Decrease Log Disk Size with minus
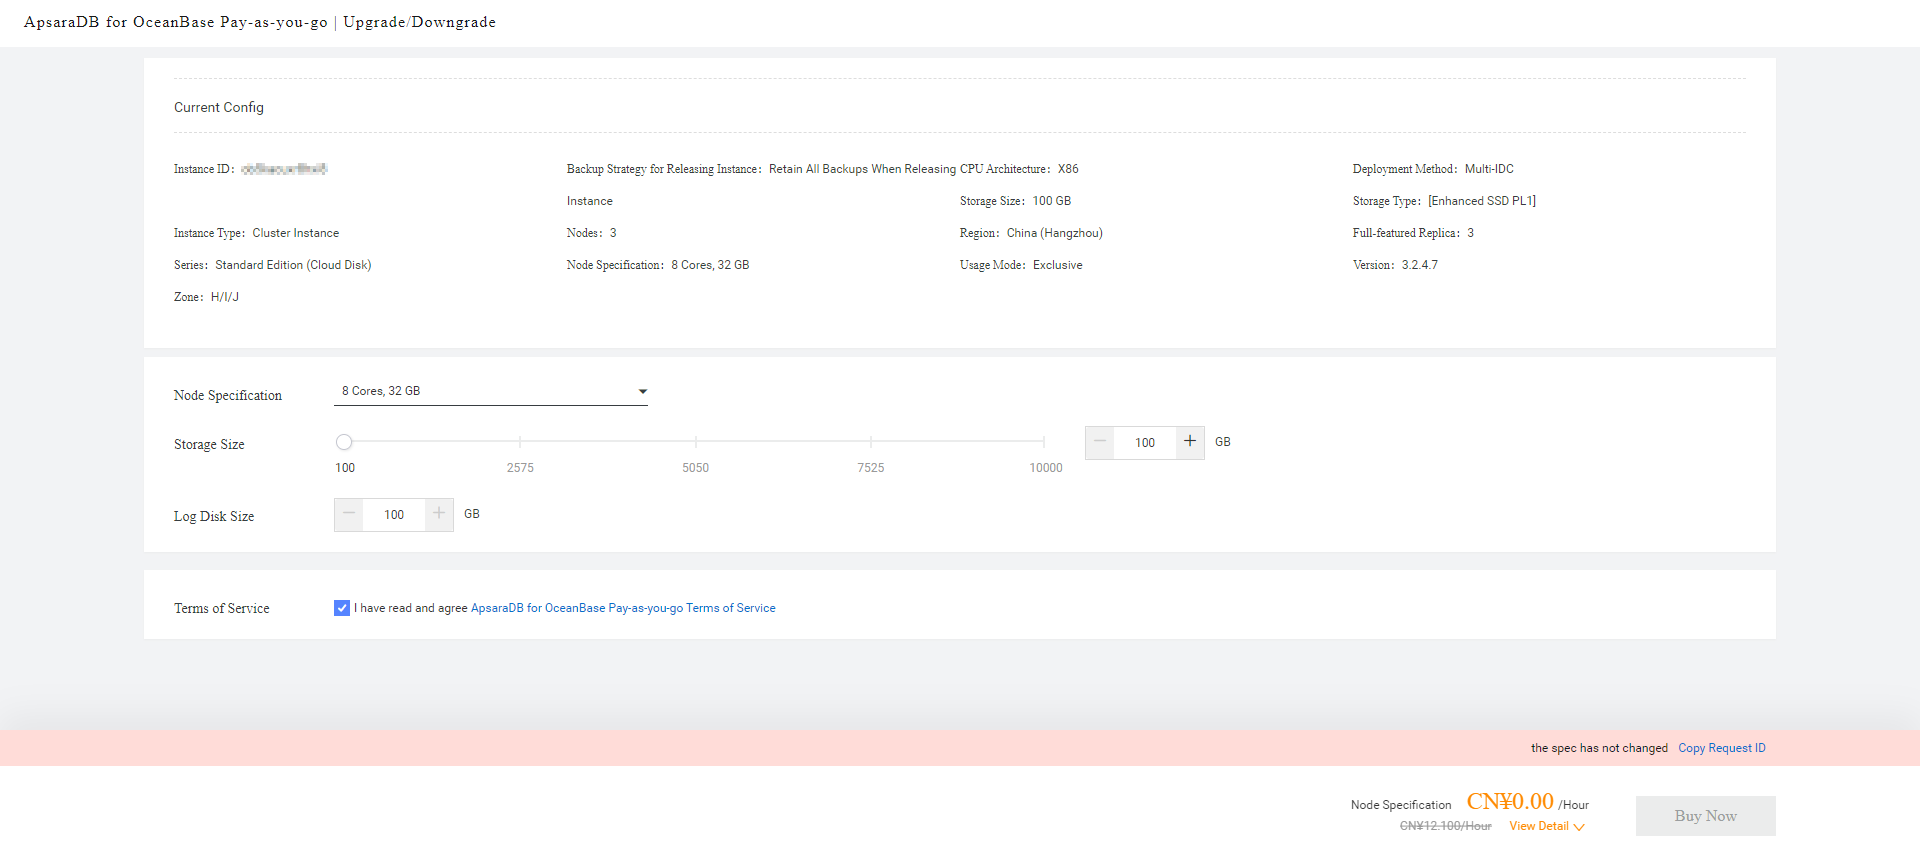The width and height of the screenshot is (1920, 850). [x=349, y=514]
